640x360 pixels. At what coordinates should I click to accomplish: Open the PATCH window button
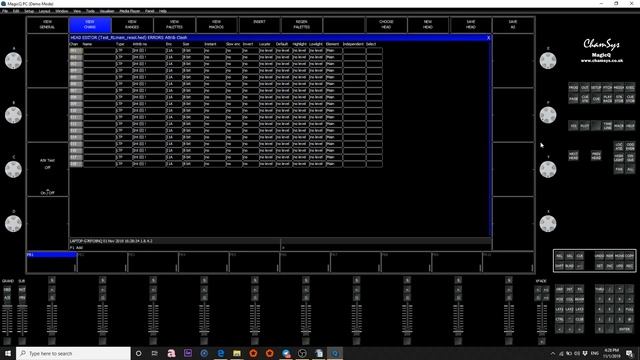point(607,88)
